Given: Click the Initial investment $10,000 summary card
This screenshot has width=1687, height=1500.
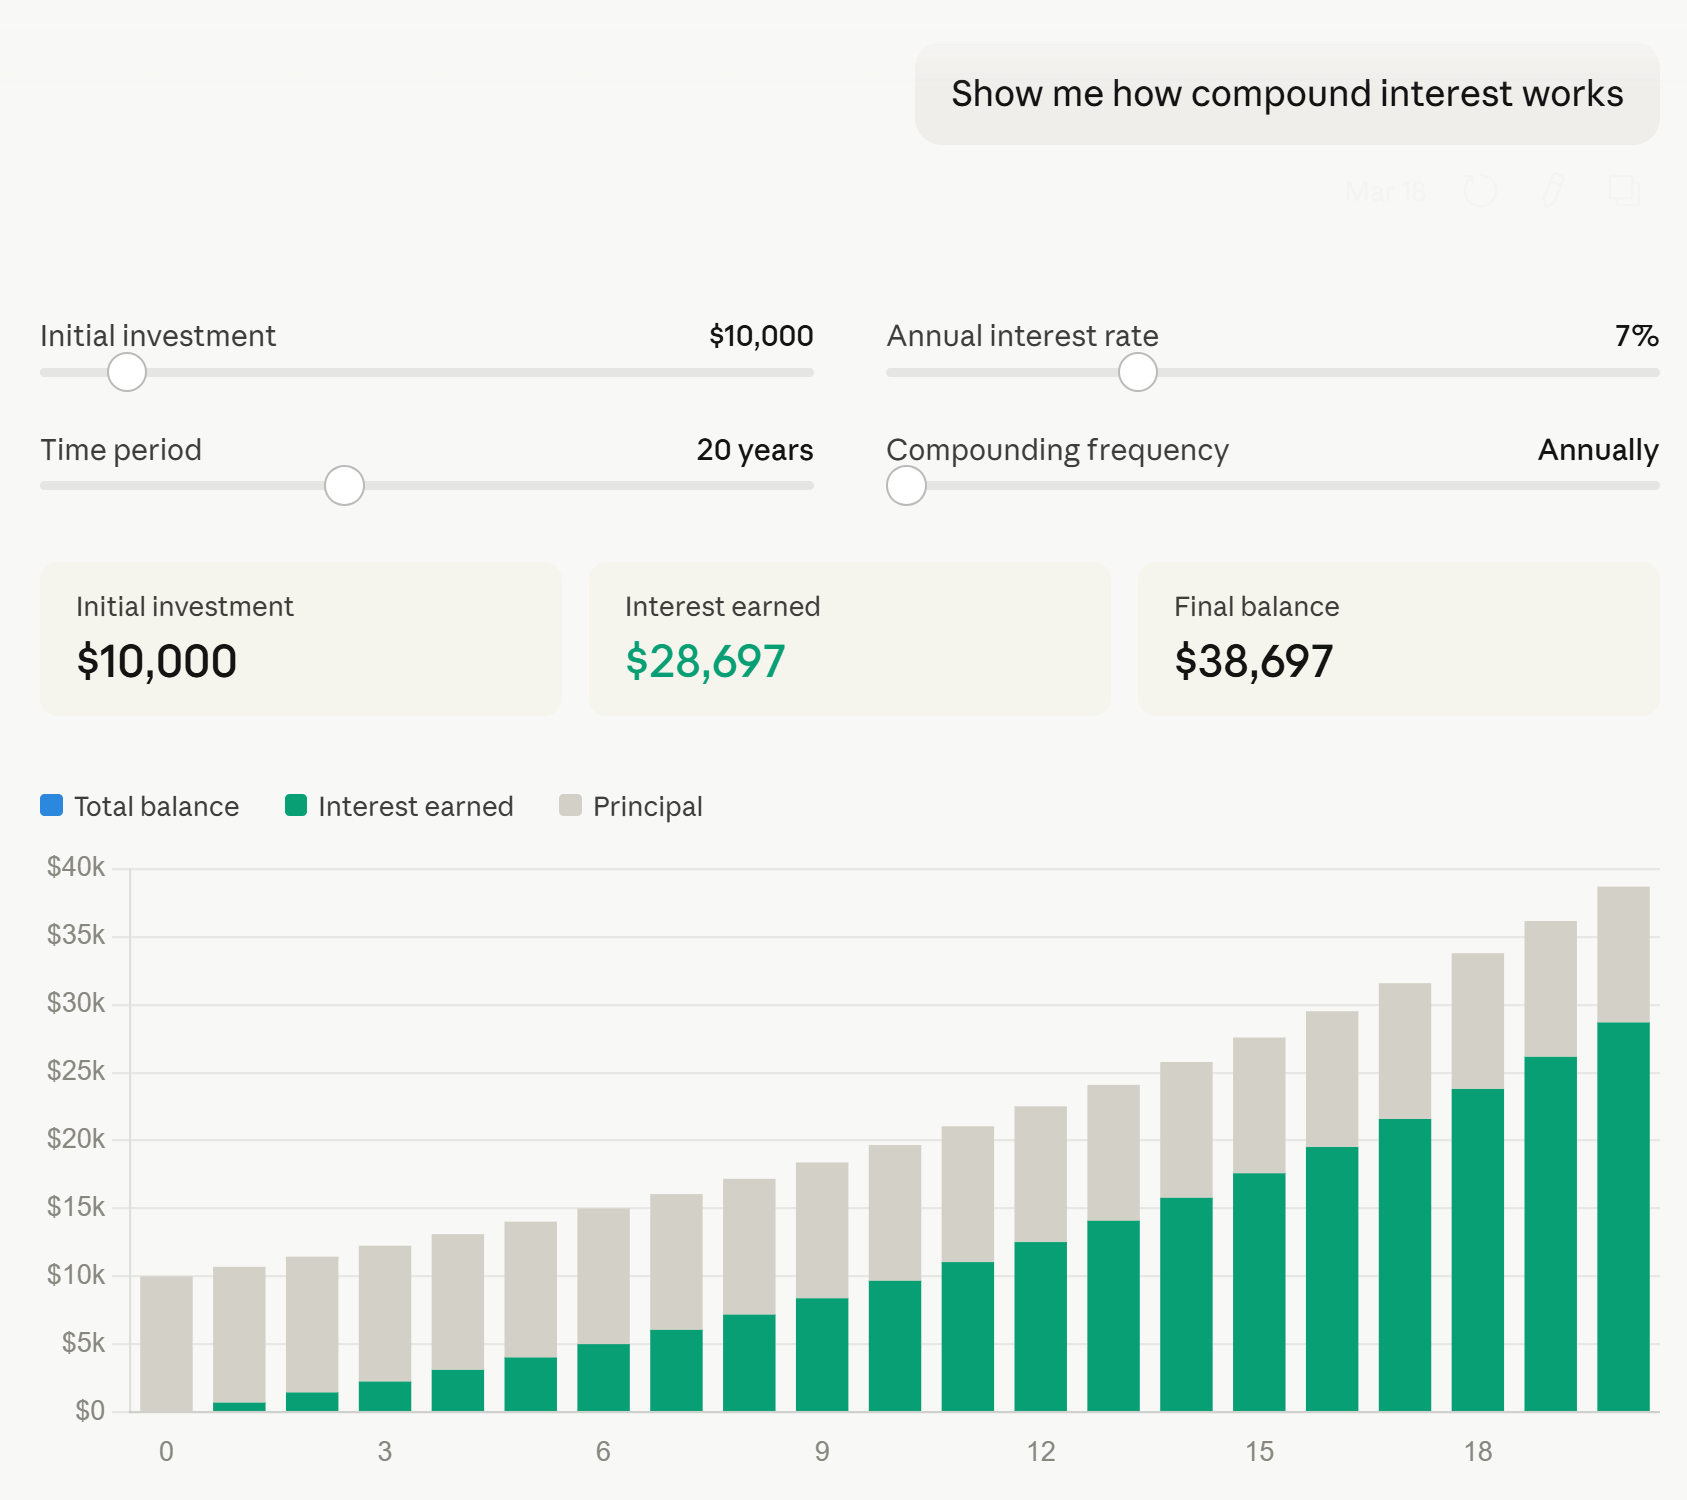Looking at the screenshot, I should click(x=300, y=639).
